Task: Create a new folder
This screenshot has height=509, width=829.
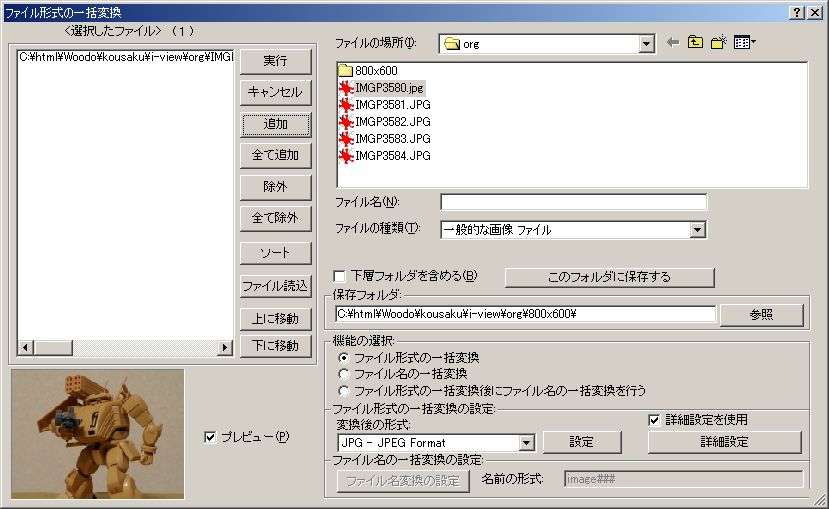Action: pyautogui.click(x=718, y=43)
